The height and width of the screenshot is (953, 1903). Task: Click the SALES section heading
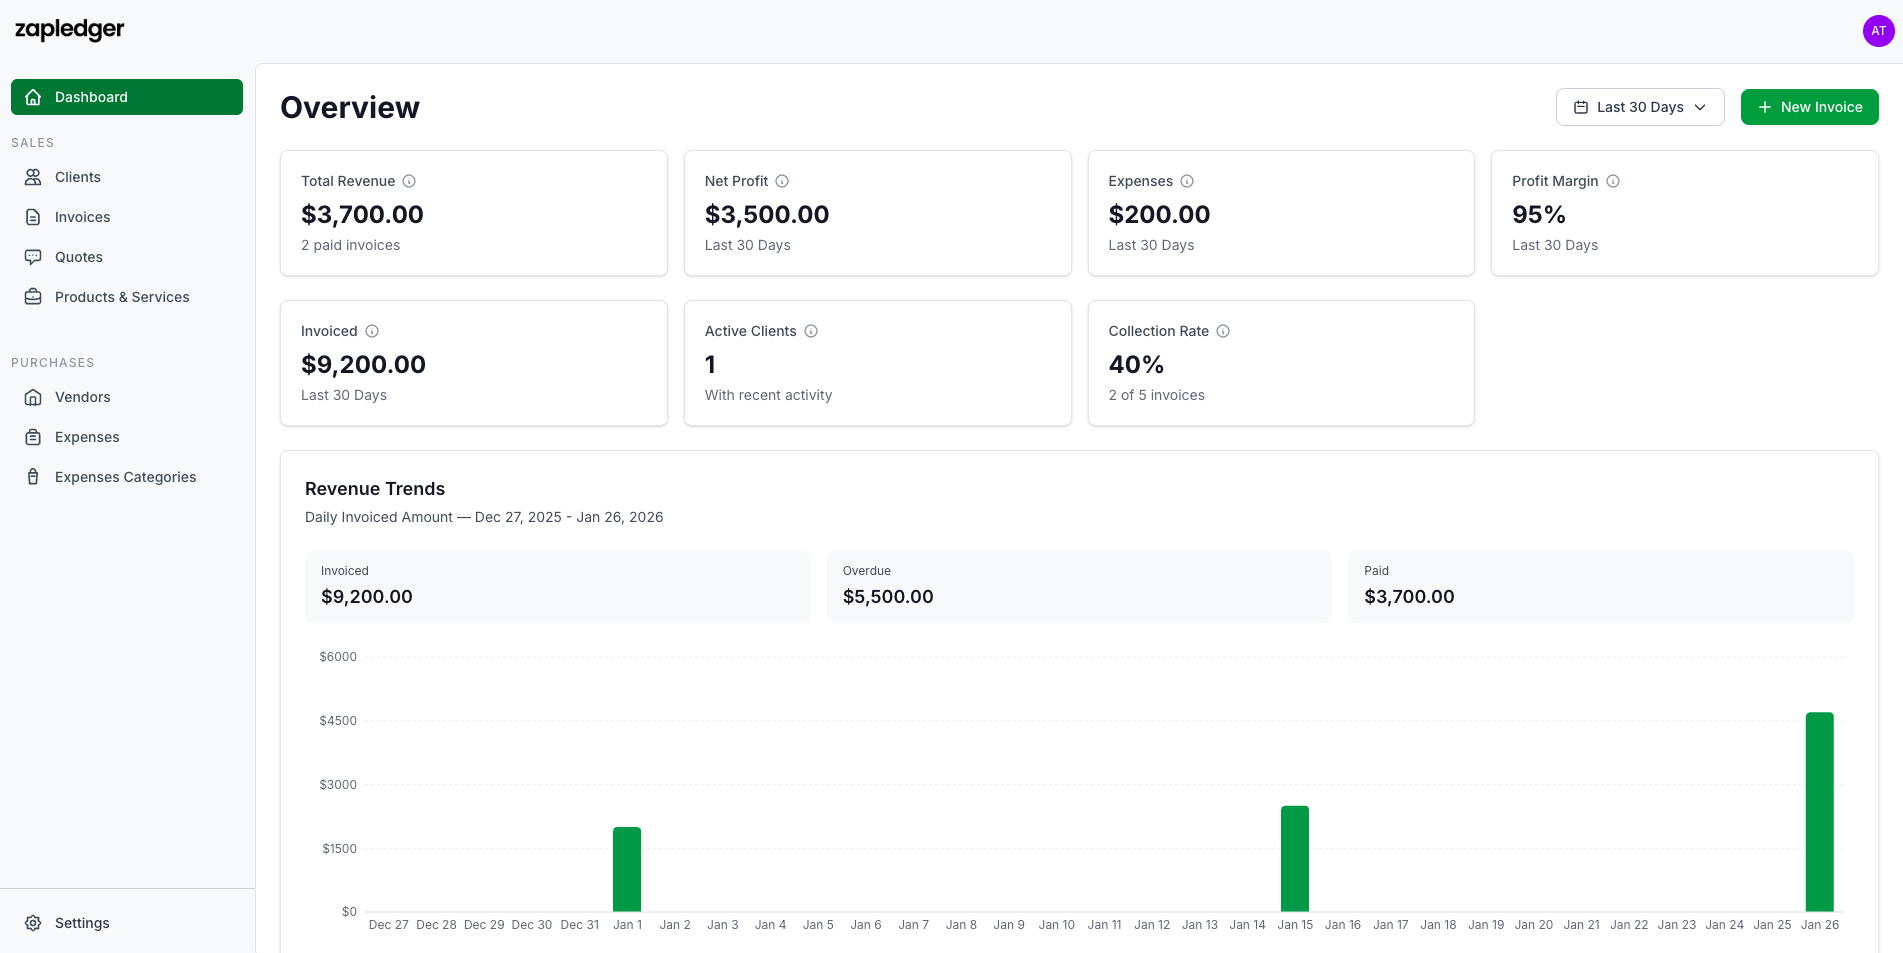coord(33,142)
